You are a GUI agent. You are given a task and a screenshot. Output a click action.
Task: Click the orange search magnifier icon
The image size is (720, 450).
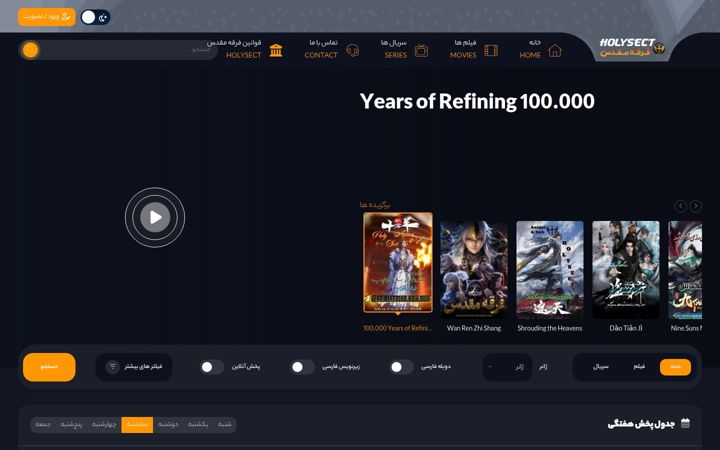[31, 50]
